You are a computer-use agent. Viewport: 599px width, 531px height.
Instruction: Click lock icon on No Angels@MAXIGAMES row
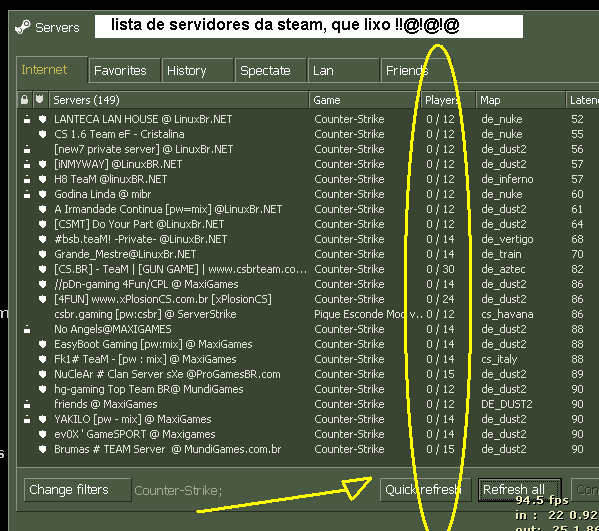coord(27,329)
